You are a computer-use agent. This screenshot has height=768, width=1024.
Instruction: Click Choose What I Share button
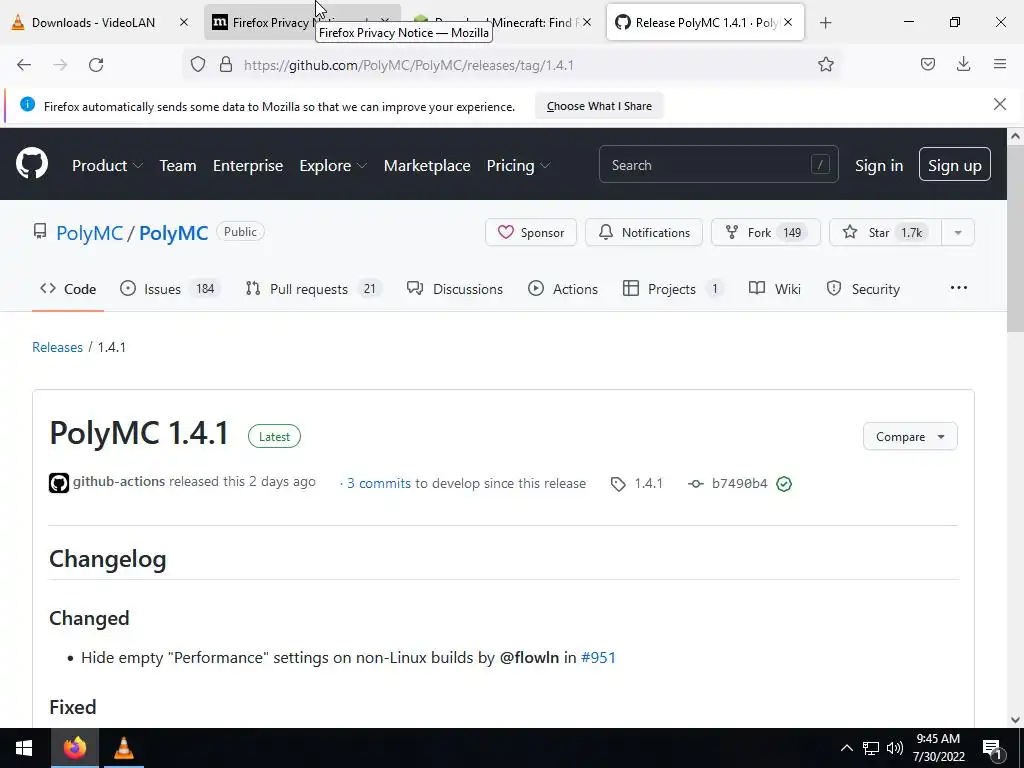tap(599, 106)
